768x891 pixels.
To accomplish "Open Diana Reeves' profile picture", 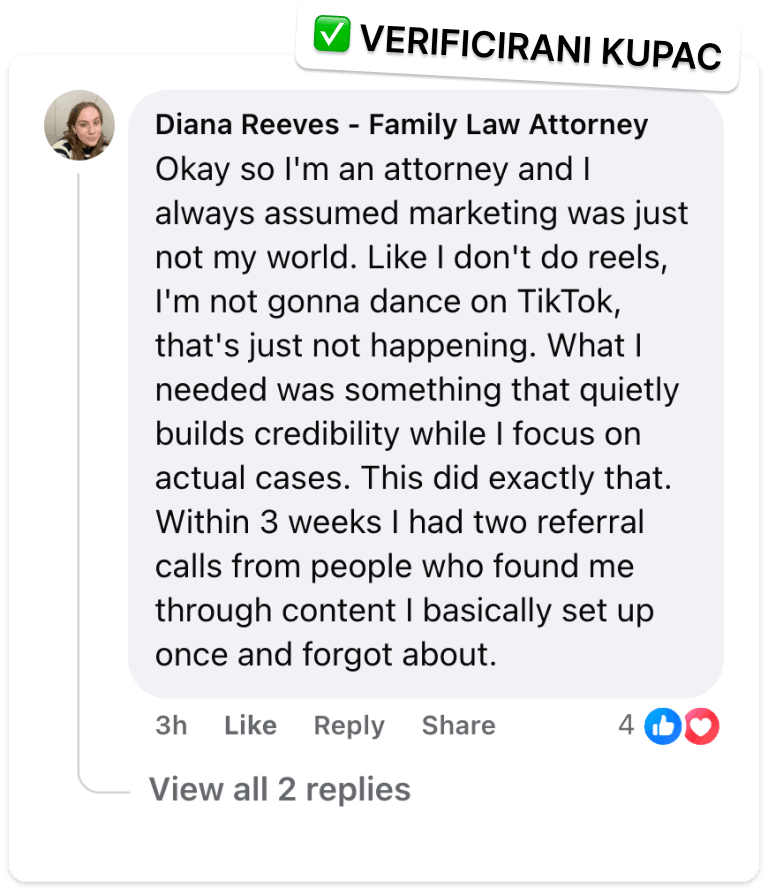I will pyautogui.click(x=80, y=125).
